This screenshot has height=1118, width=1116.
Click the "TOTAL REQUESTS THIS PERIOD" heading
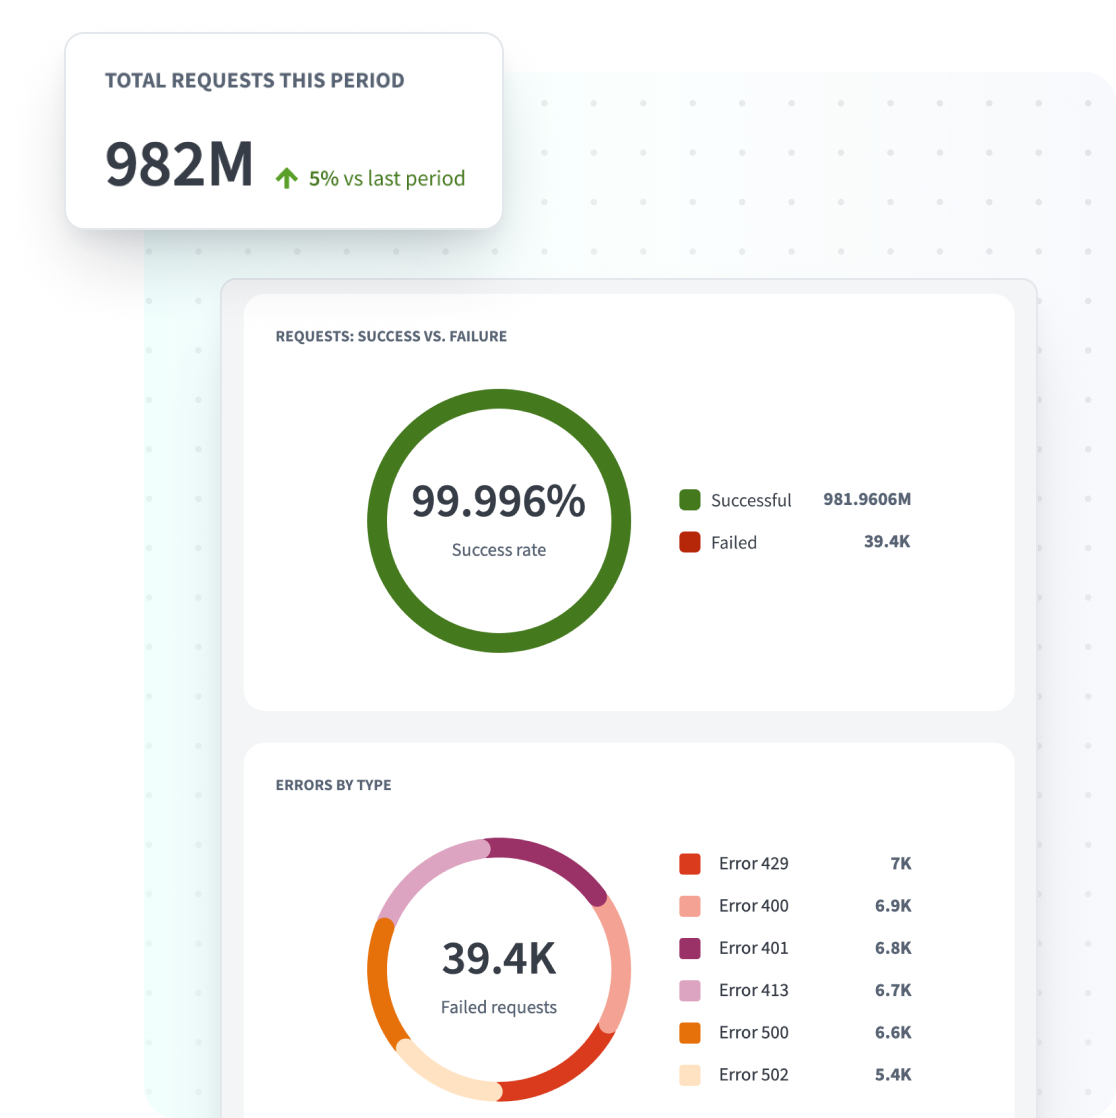[x=255, y=80]
